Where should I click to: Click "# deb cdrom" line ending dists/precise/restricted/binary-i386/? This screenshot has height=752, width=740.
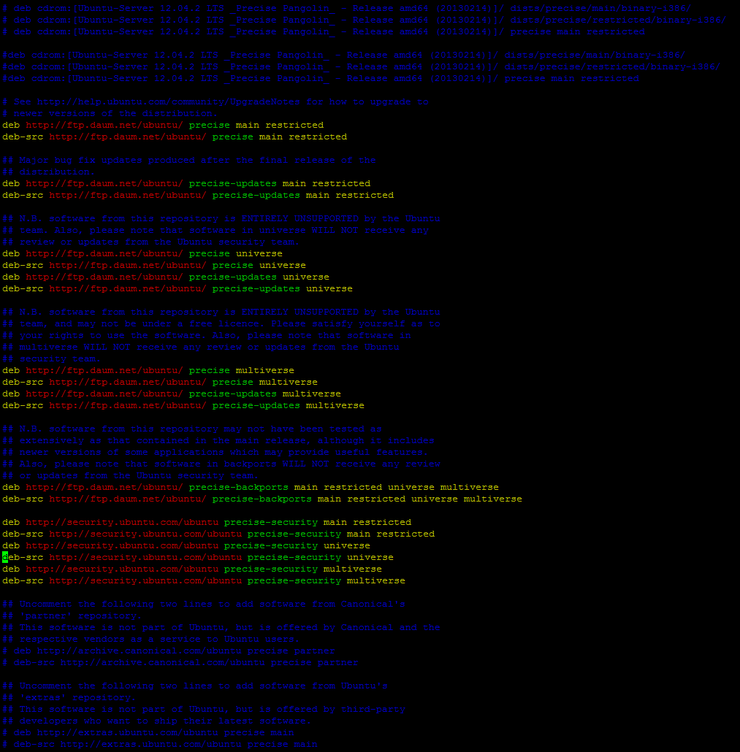(x=364, y=20)
